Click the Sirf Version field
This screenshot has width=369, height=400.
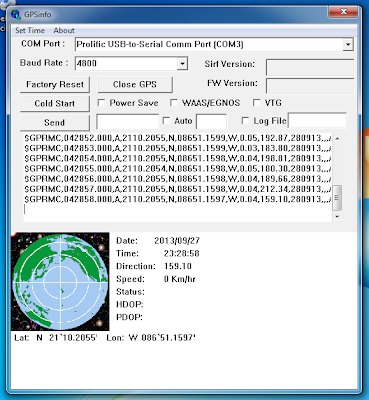pos(310,67)
